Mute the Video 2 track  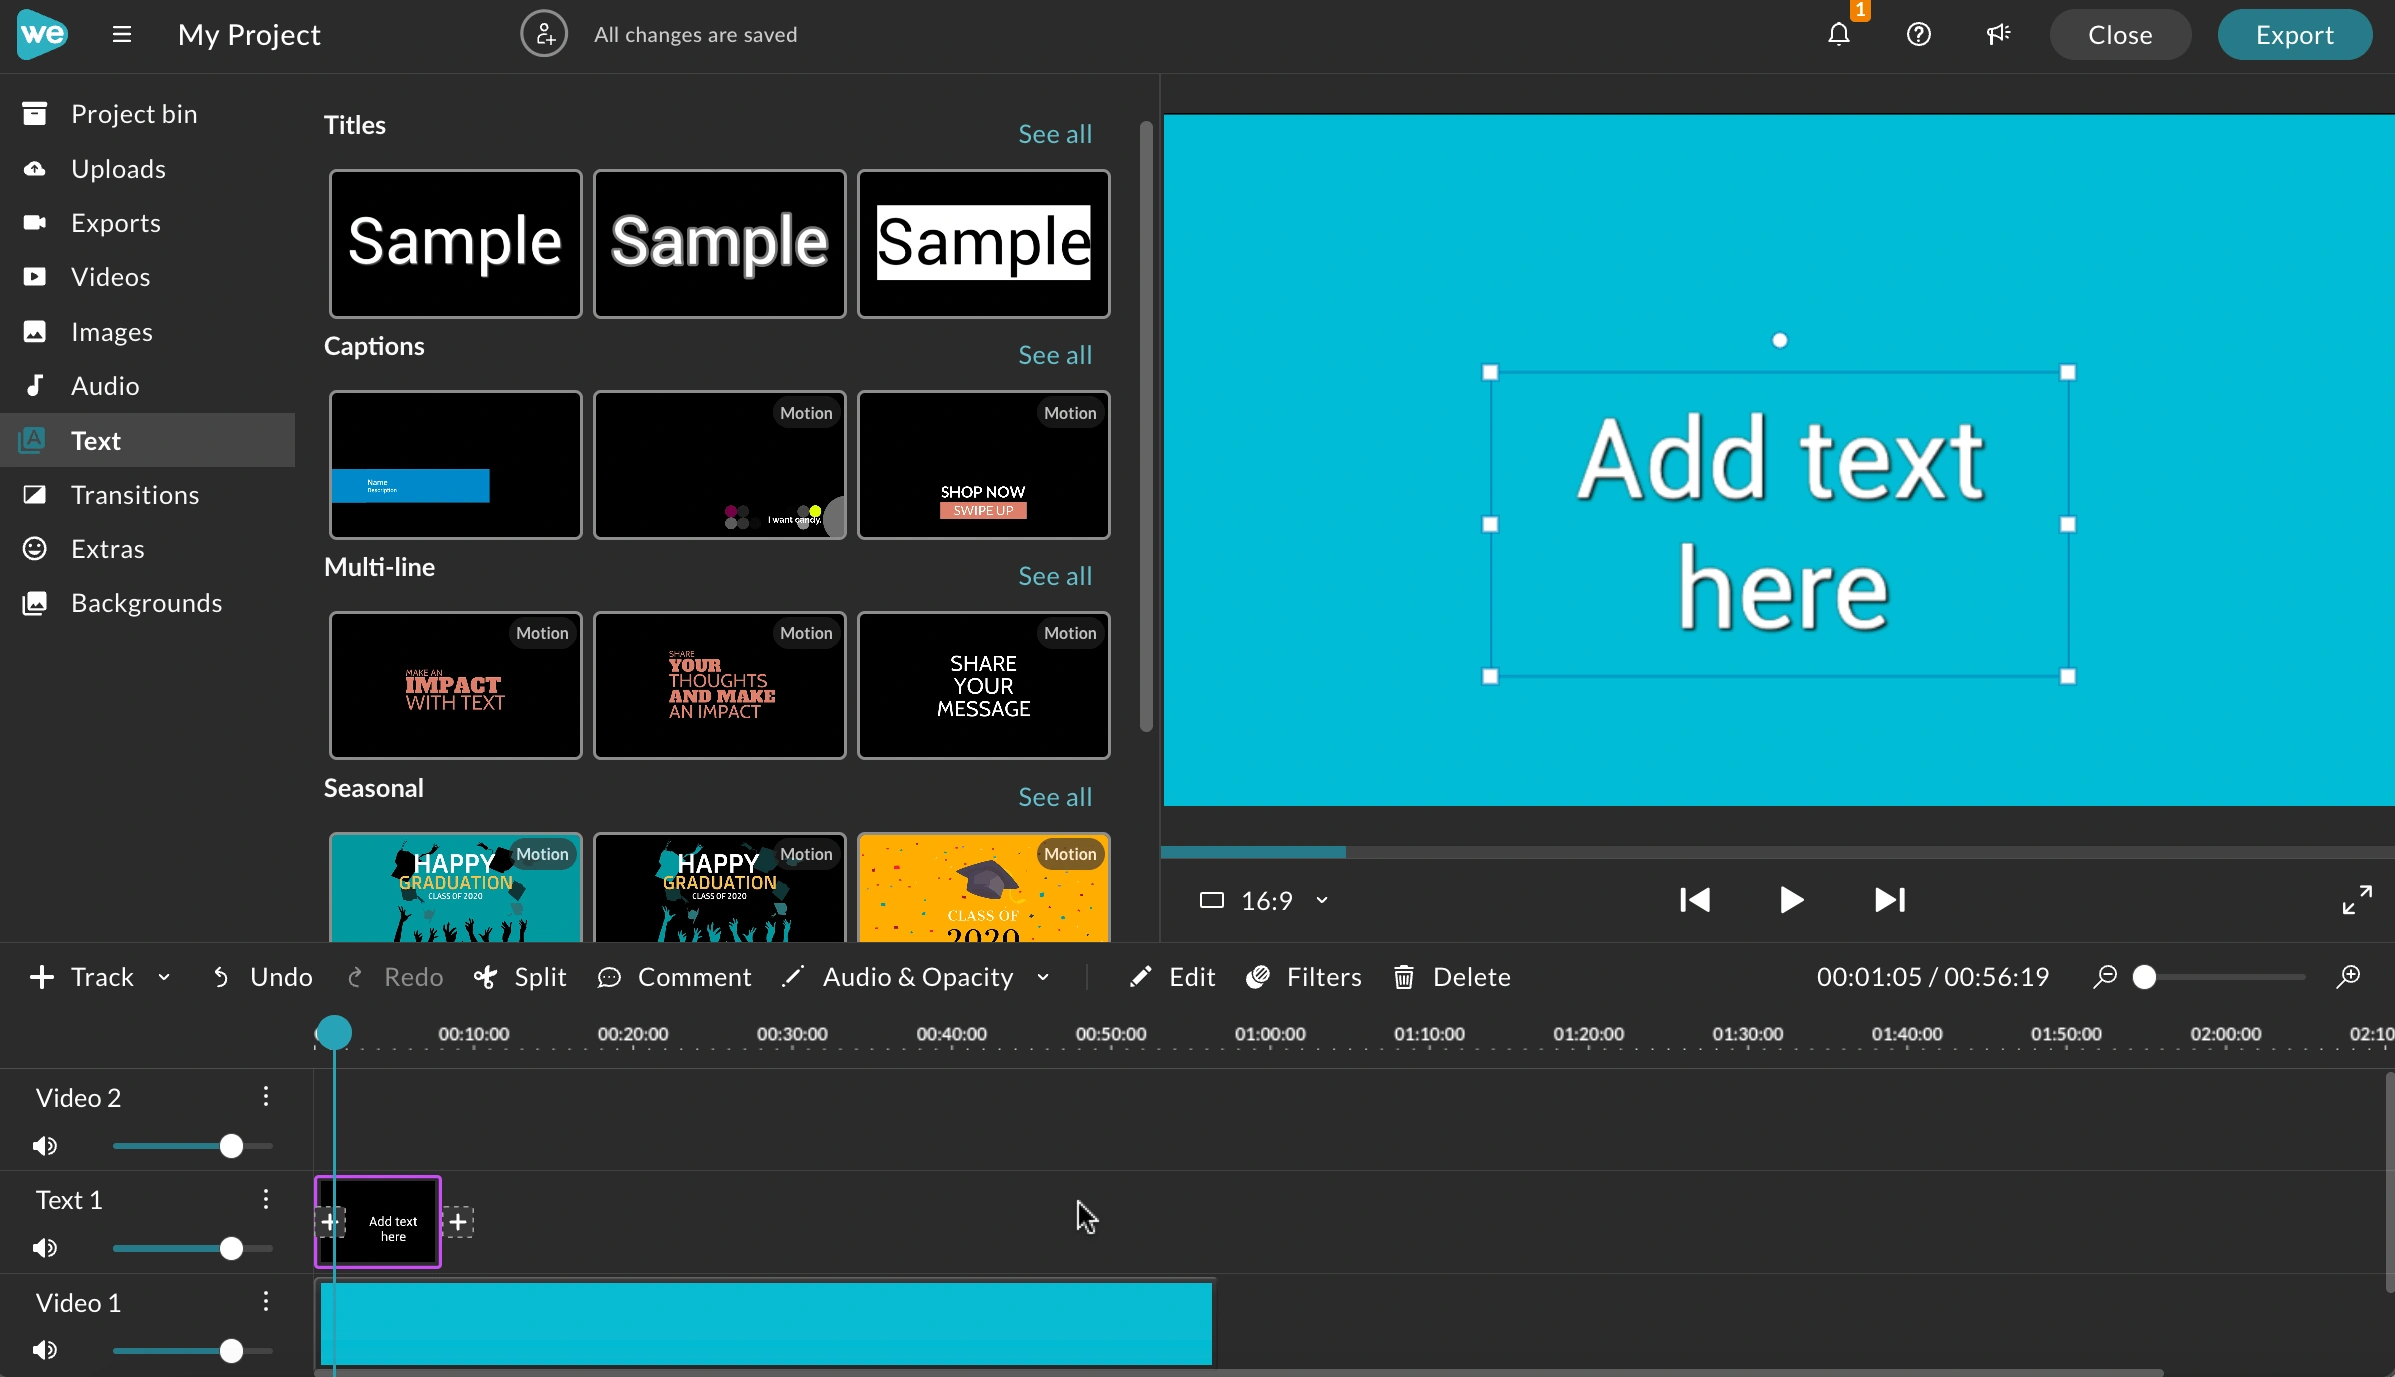(x=44, y=1146)
